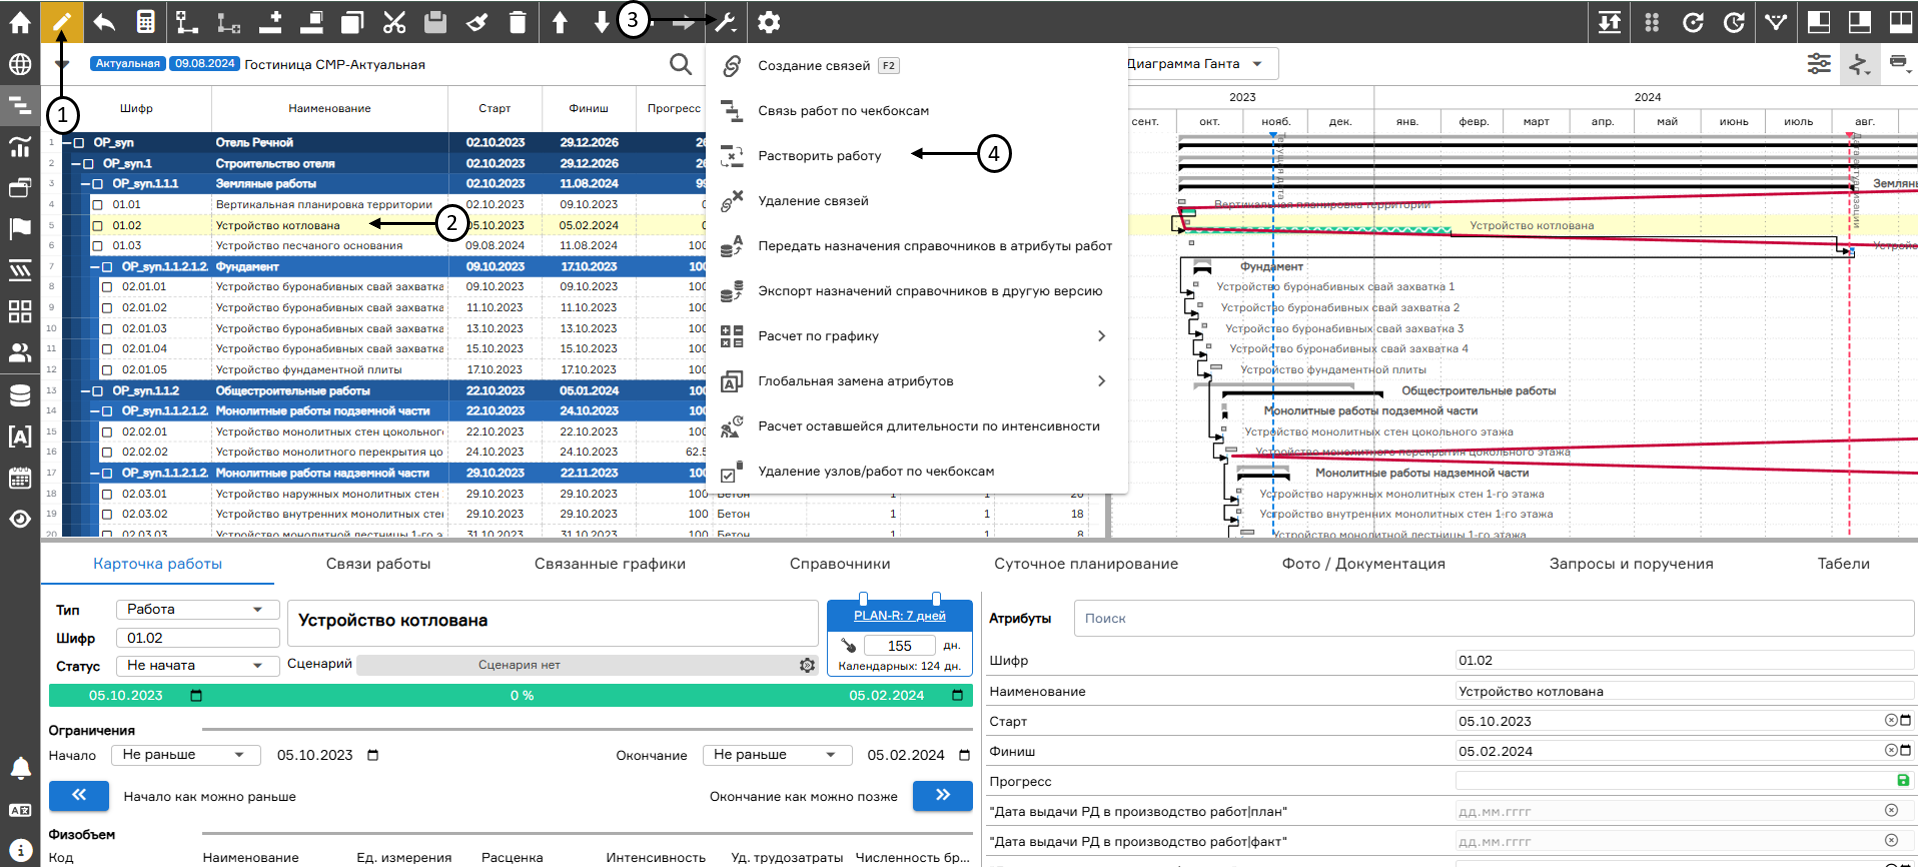Click the refresh icon in top right toolbar

point(1693,21)
